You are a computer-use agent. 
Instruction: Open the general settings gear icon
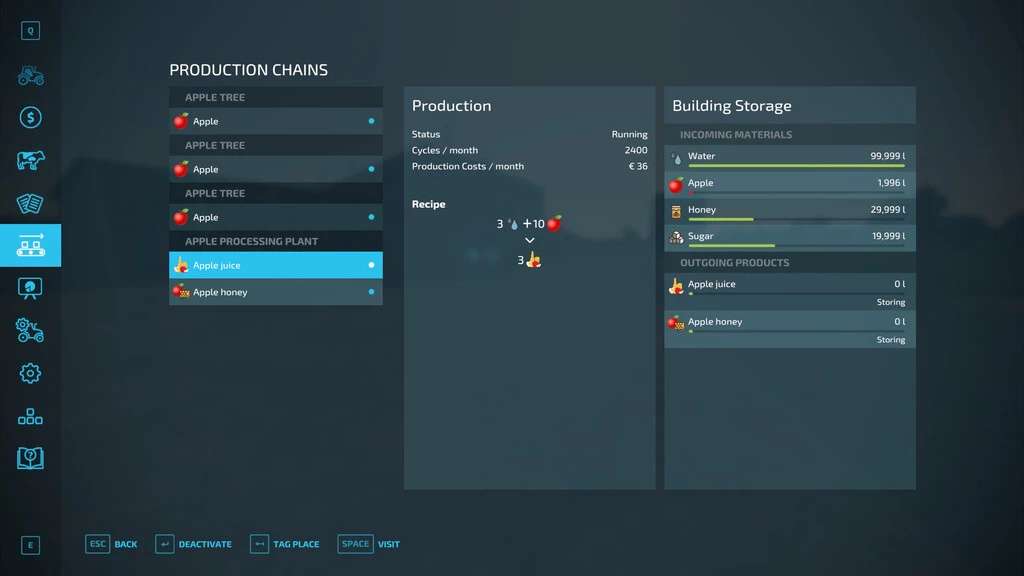pos(30,373)
